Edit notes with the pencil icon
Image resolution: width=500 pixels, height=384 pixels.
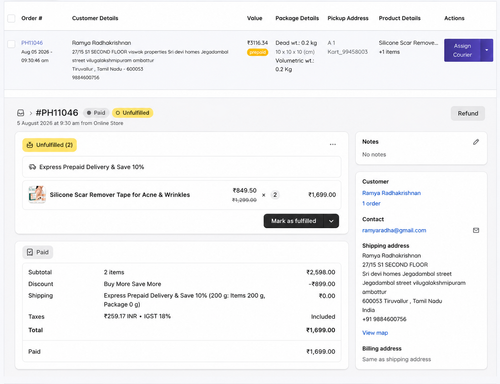point(476,142)
